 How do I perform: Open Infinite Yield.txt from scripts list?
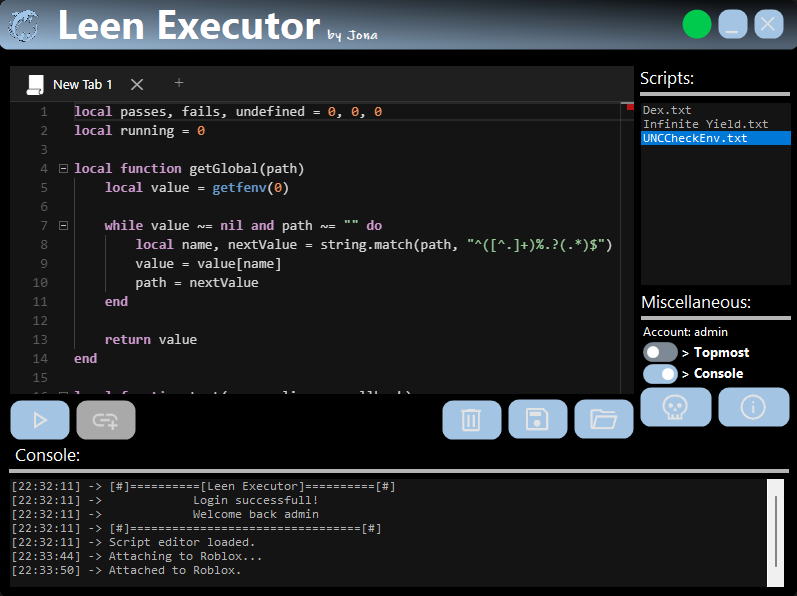705,124
